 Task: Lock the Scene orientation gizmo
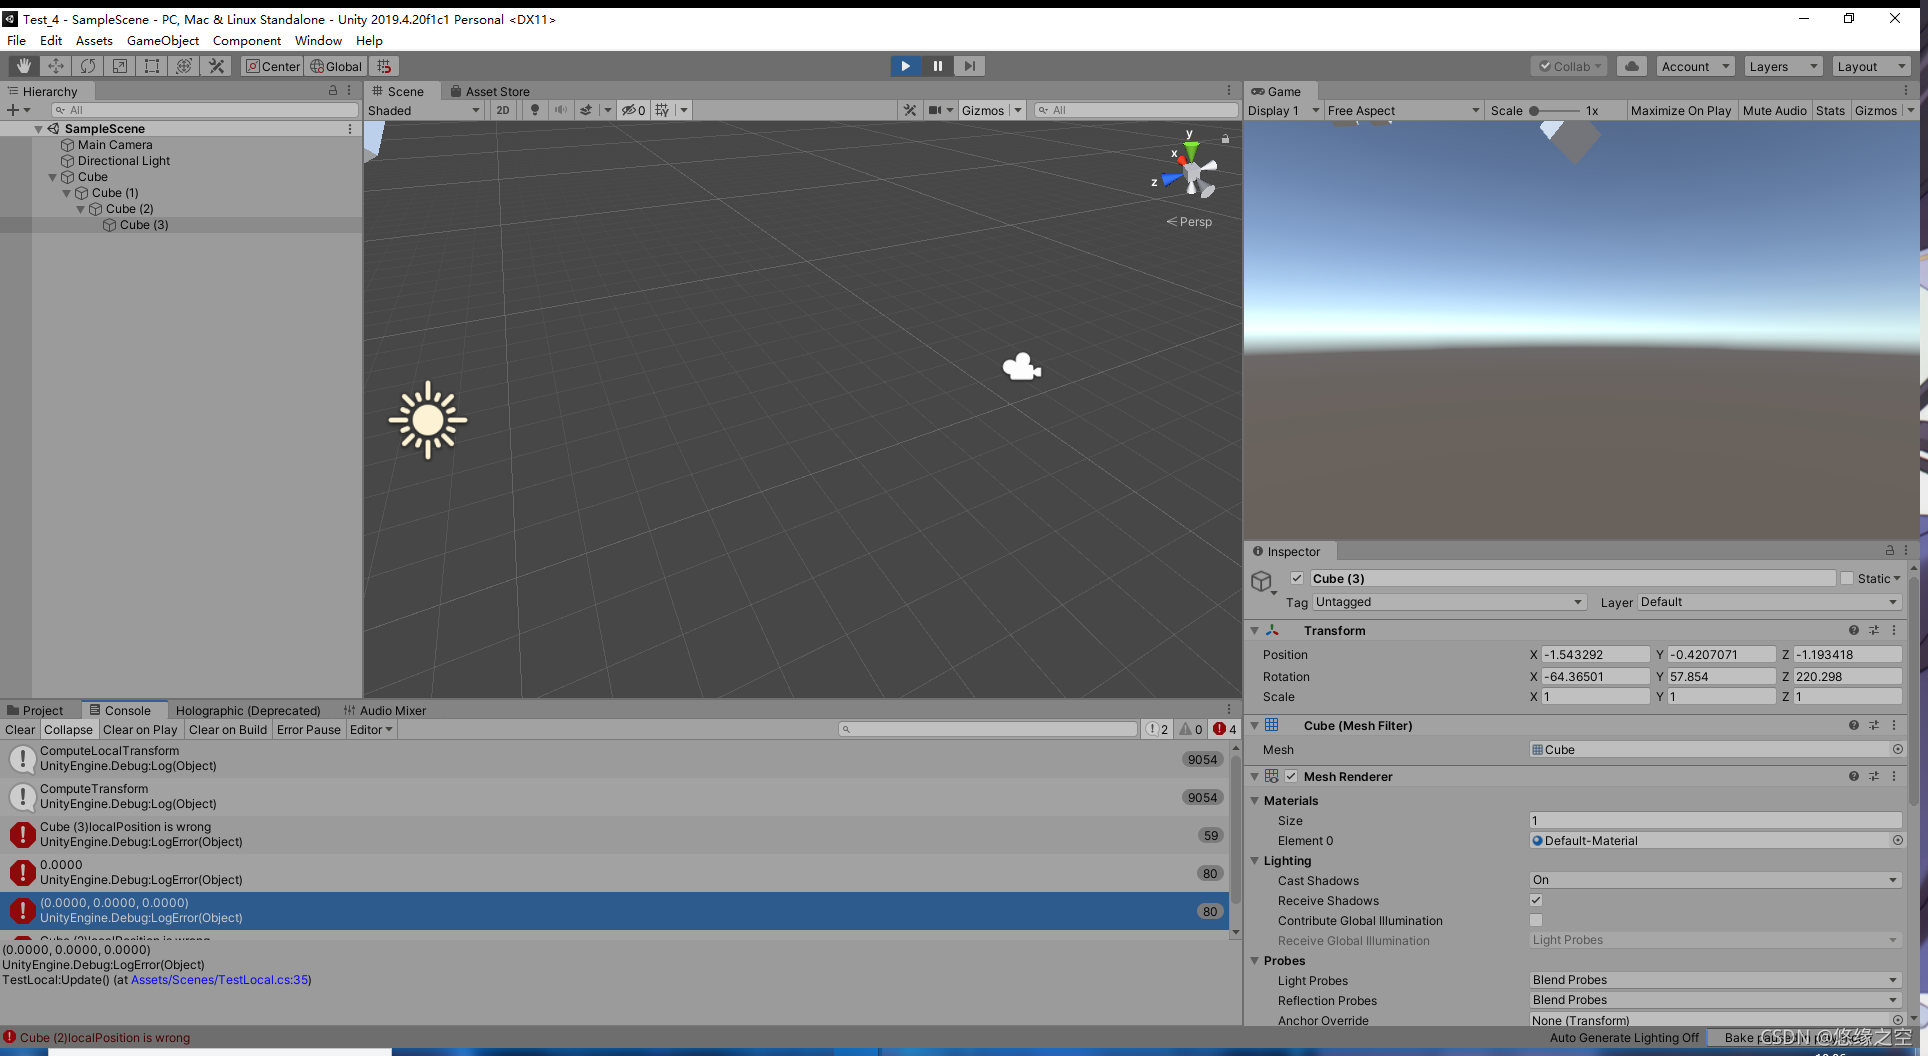click(x=1225, y=139)
